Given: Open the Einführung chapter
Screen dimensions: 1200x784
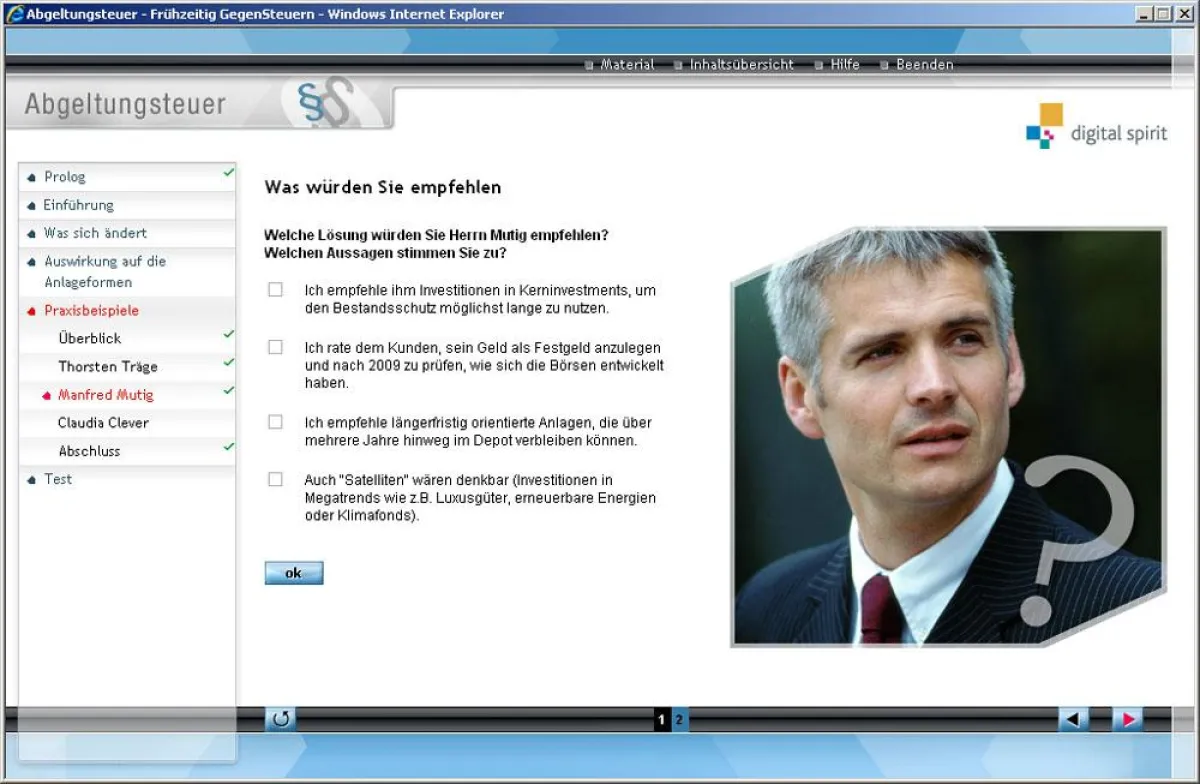Looking at the screenshot, I should tap(78, 205).
